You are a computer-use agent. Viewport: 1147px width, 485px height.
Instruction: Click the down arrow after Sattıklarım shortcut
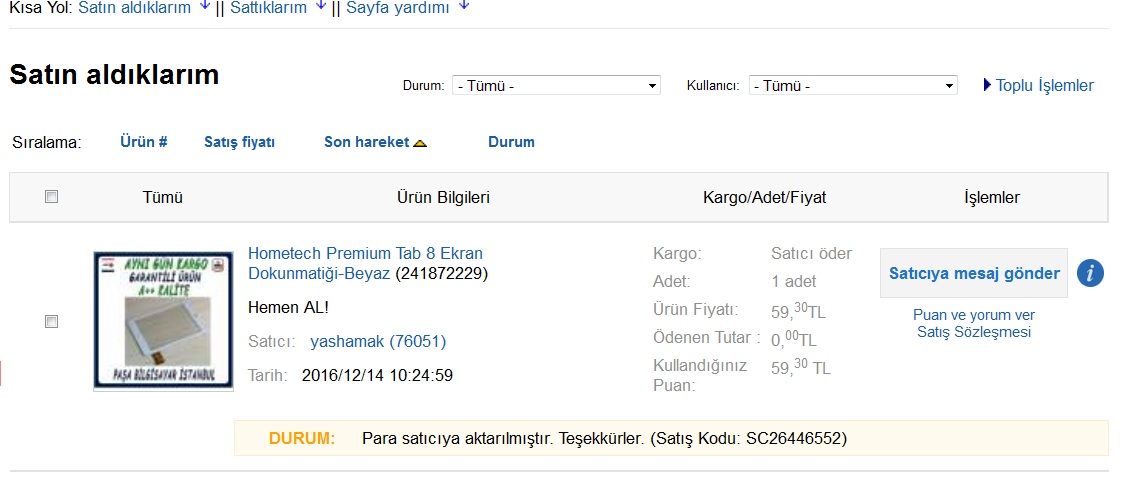tap(320, 7)
